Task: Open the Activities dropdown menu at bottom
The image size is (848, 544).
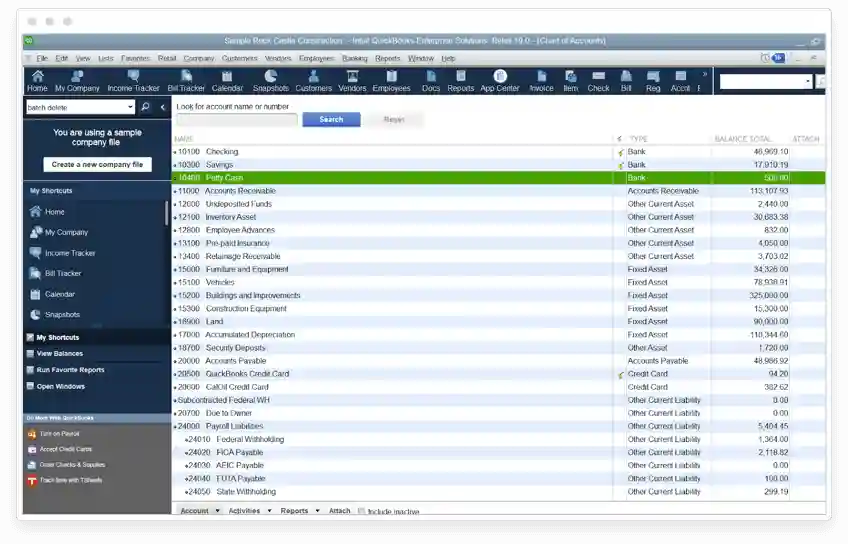Action: [x=250, y=510]
